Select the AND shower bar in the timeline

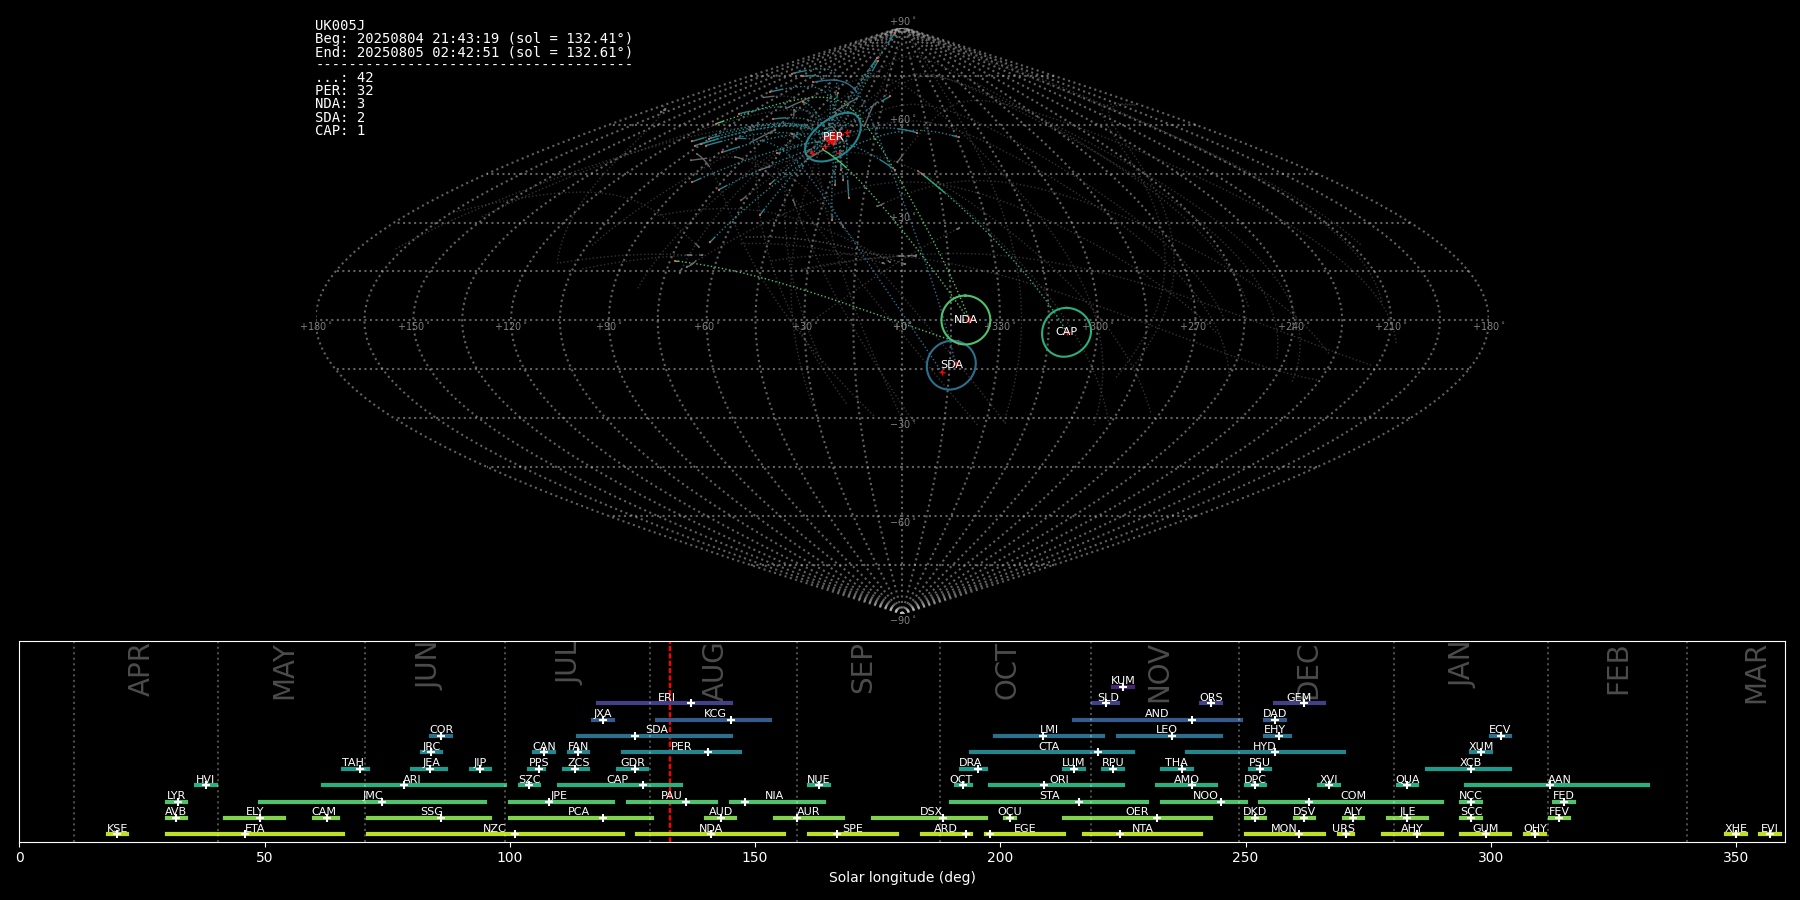click(x=1157, y=720)
